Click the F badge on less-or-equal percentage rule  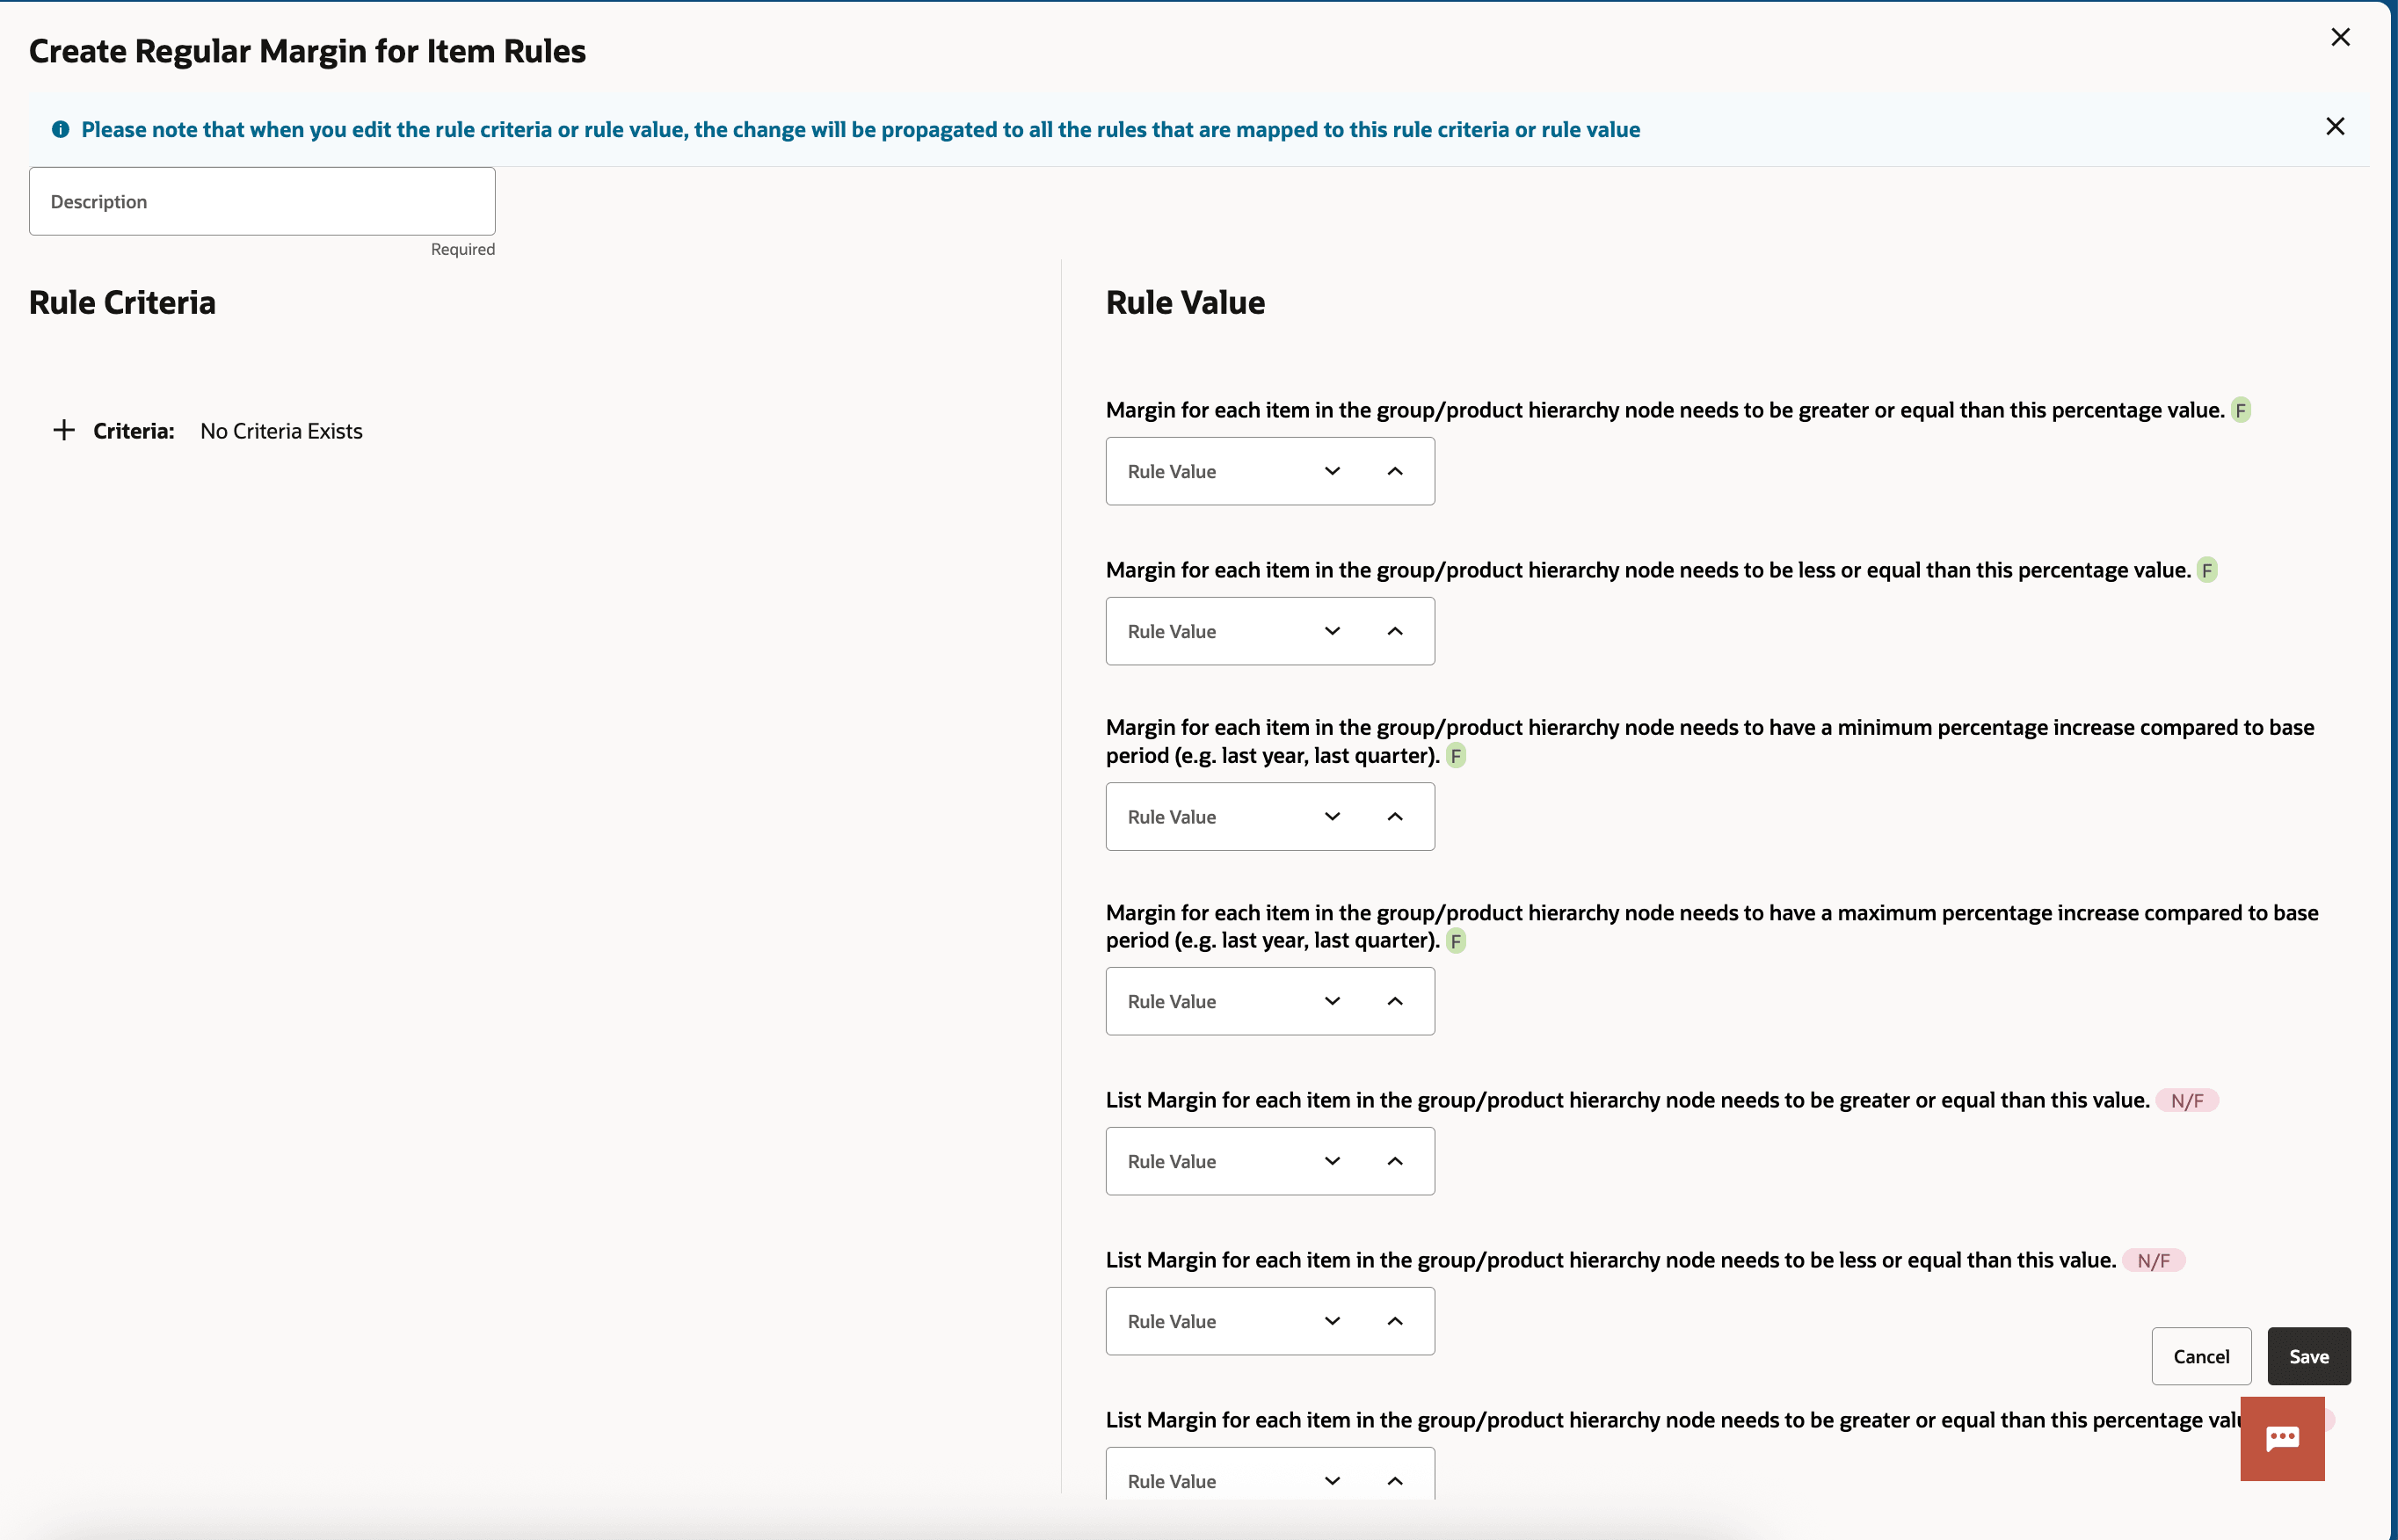2207,570
